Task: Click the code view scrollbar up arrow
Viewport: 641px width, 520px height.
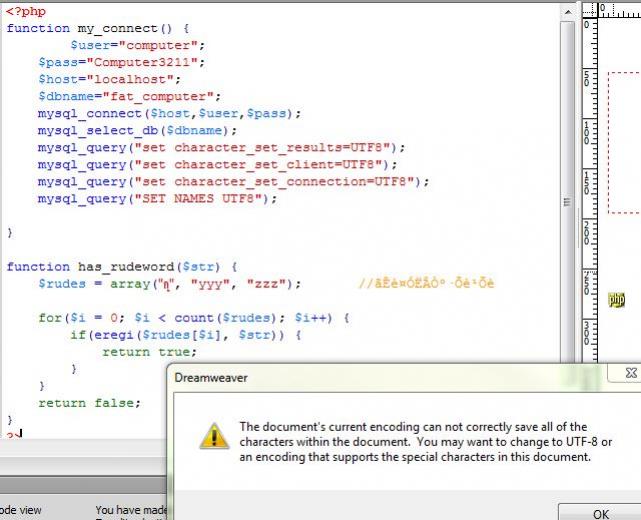Action: 568,12
